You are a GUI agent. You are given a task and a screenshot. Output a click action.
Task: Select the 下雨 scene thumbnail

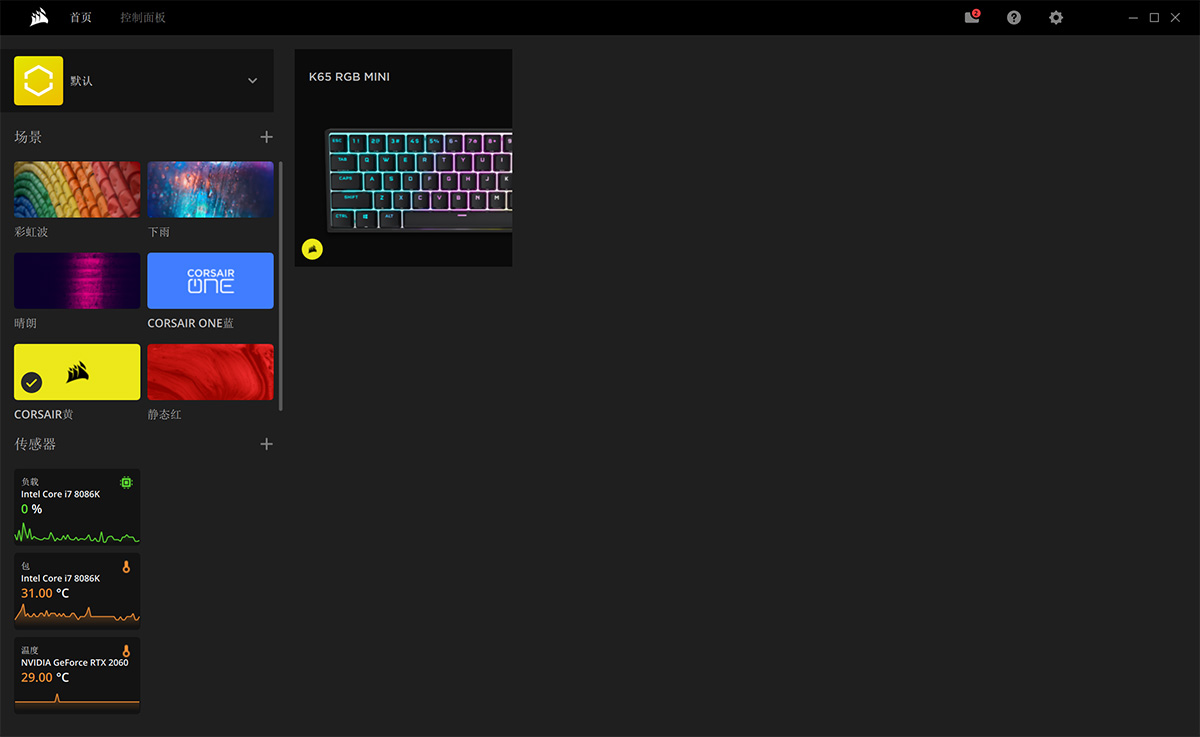click(x=210, y=190)
